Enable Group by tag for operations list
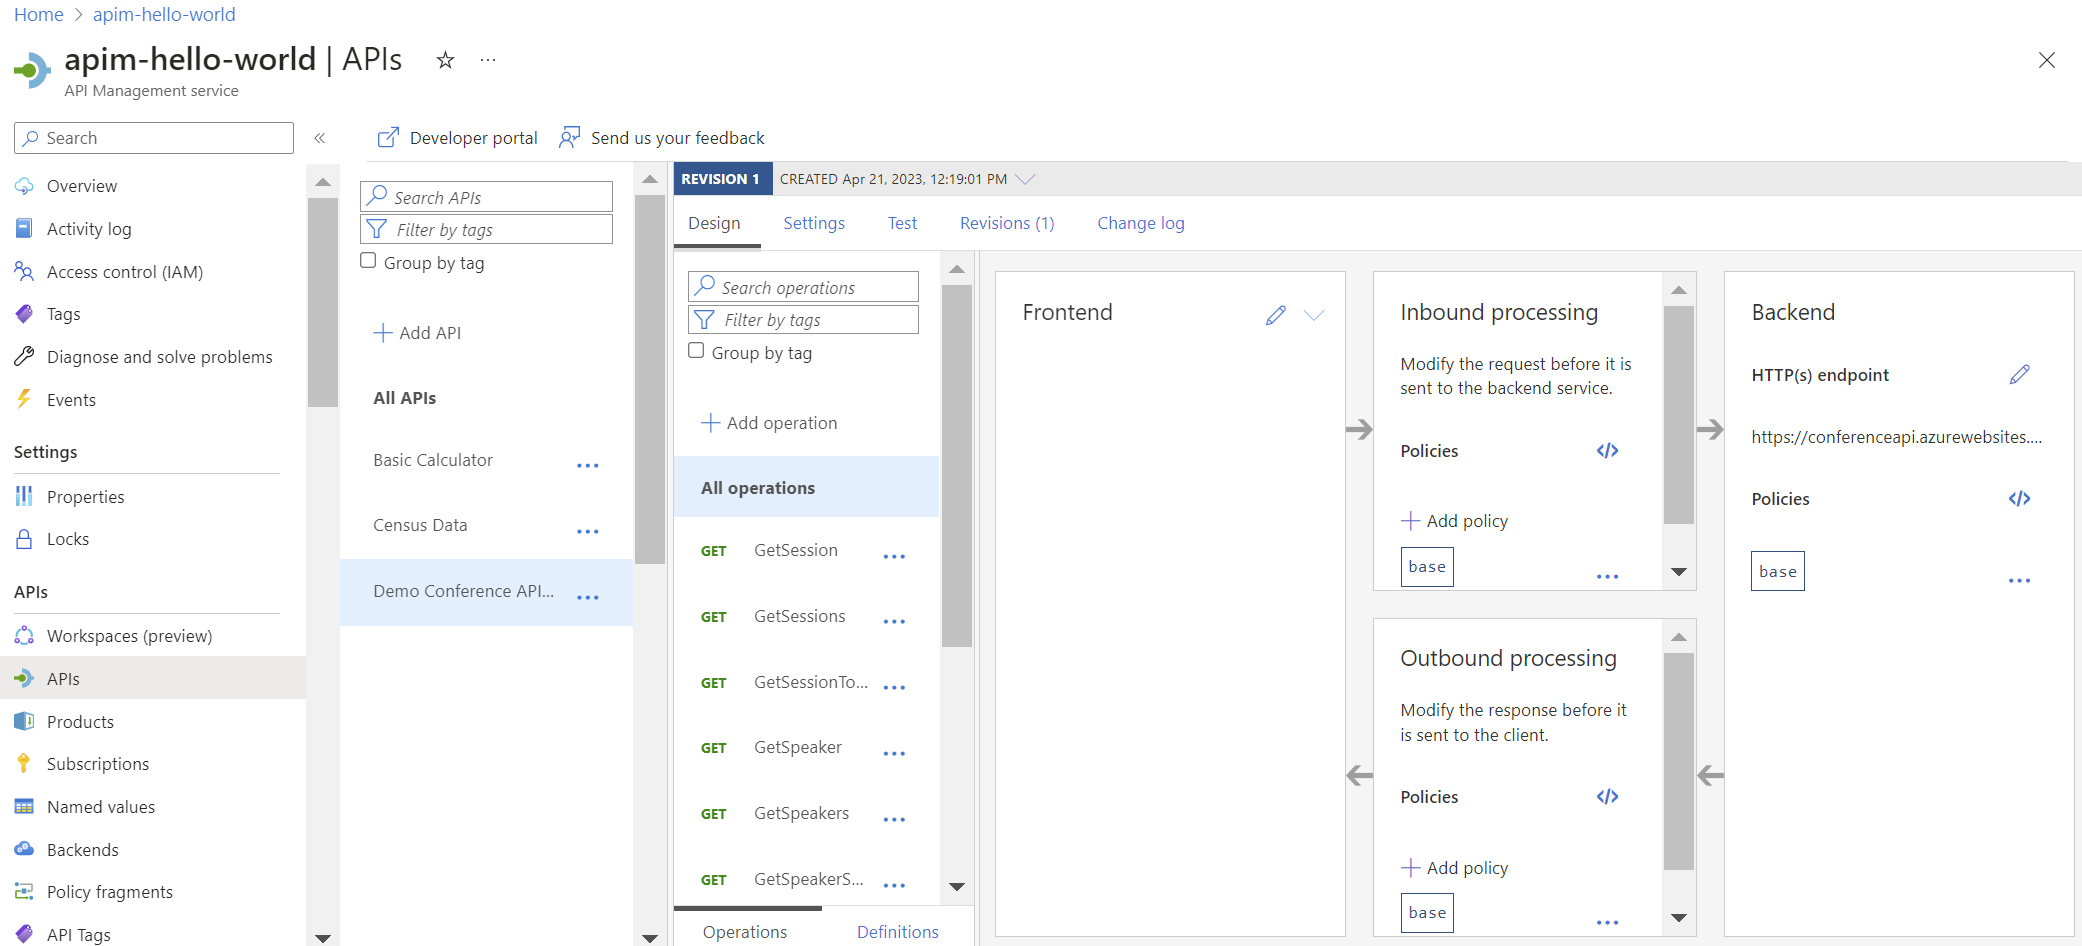 click(696, 351)
